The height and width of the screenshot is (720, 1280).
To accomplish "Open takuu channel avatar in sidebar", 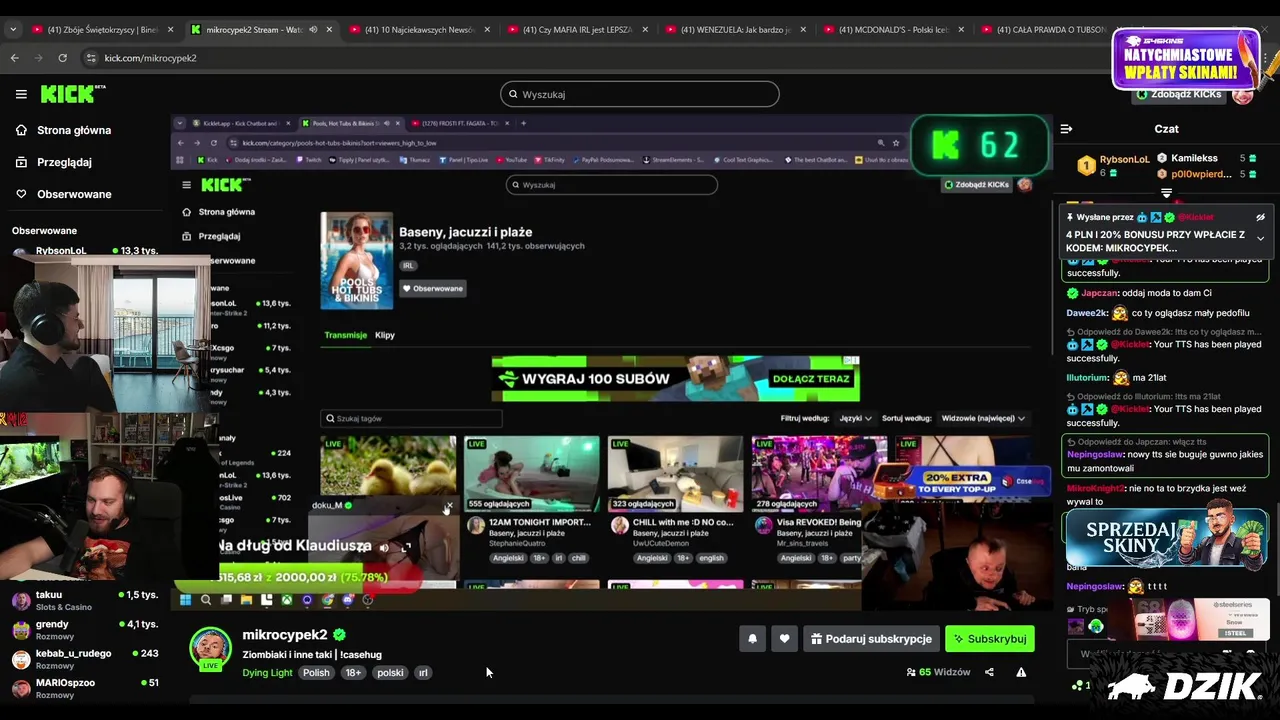I will [21, 600].
